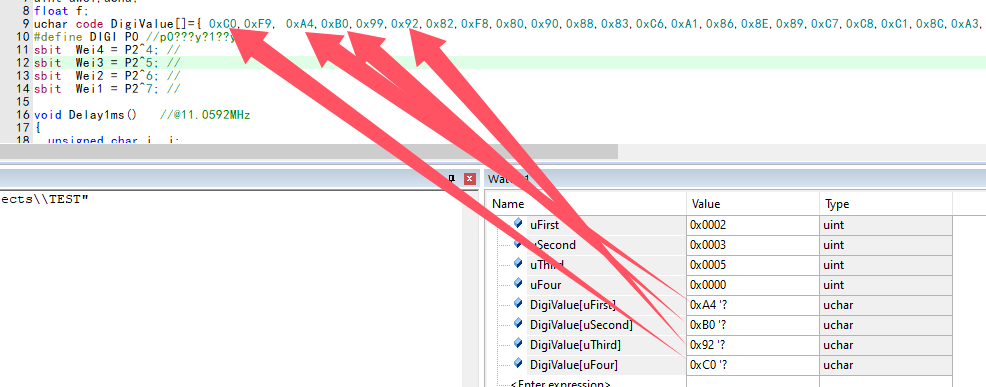Close the output panel with the red X

(x=469, y=179)
